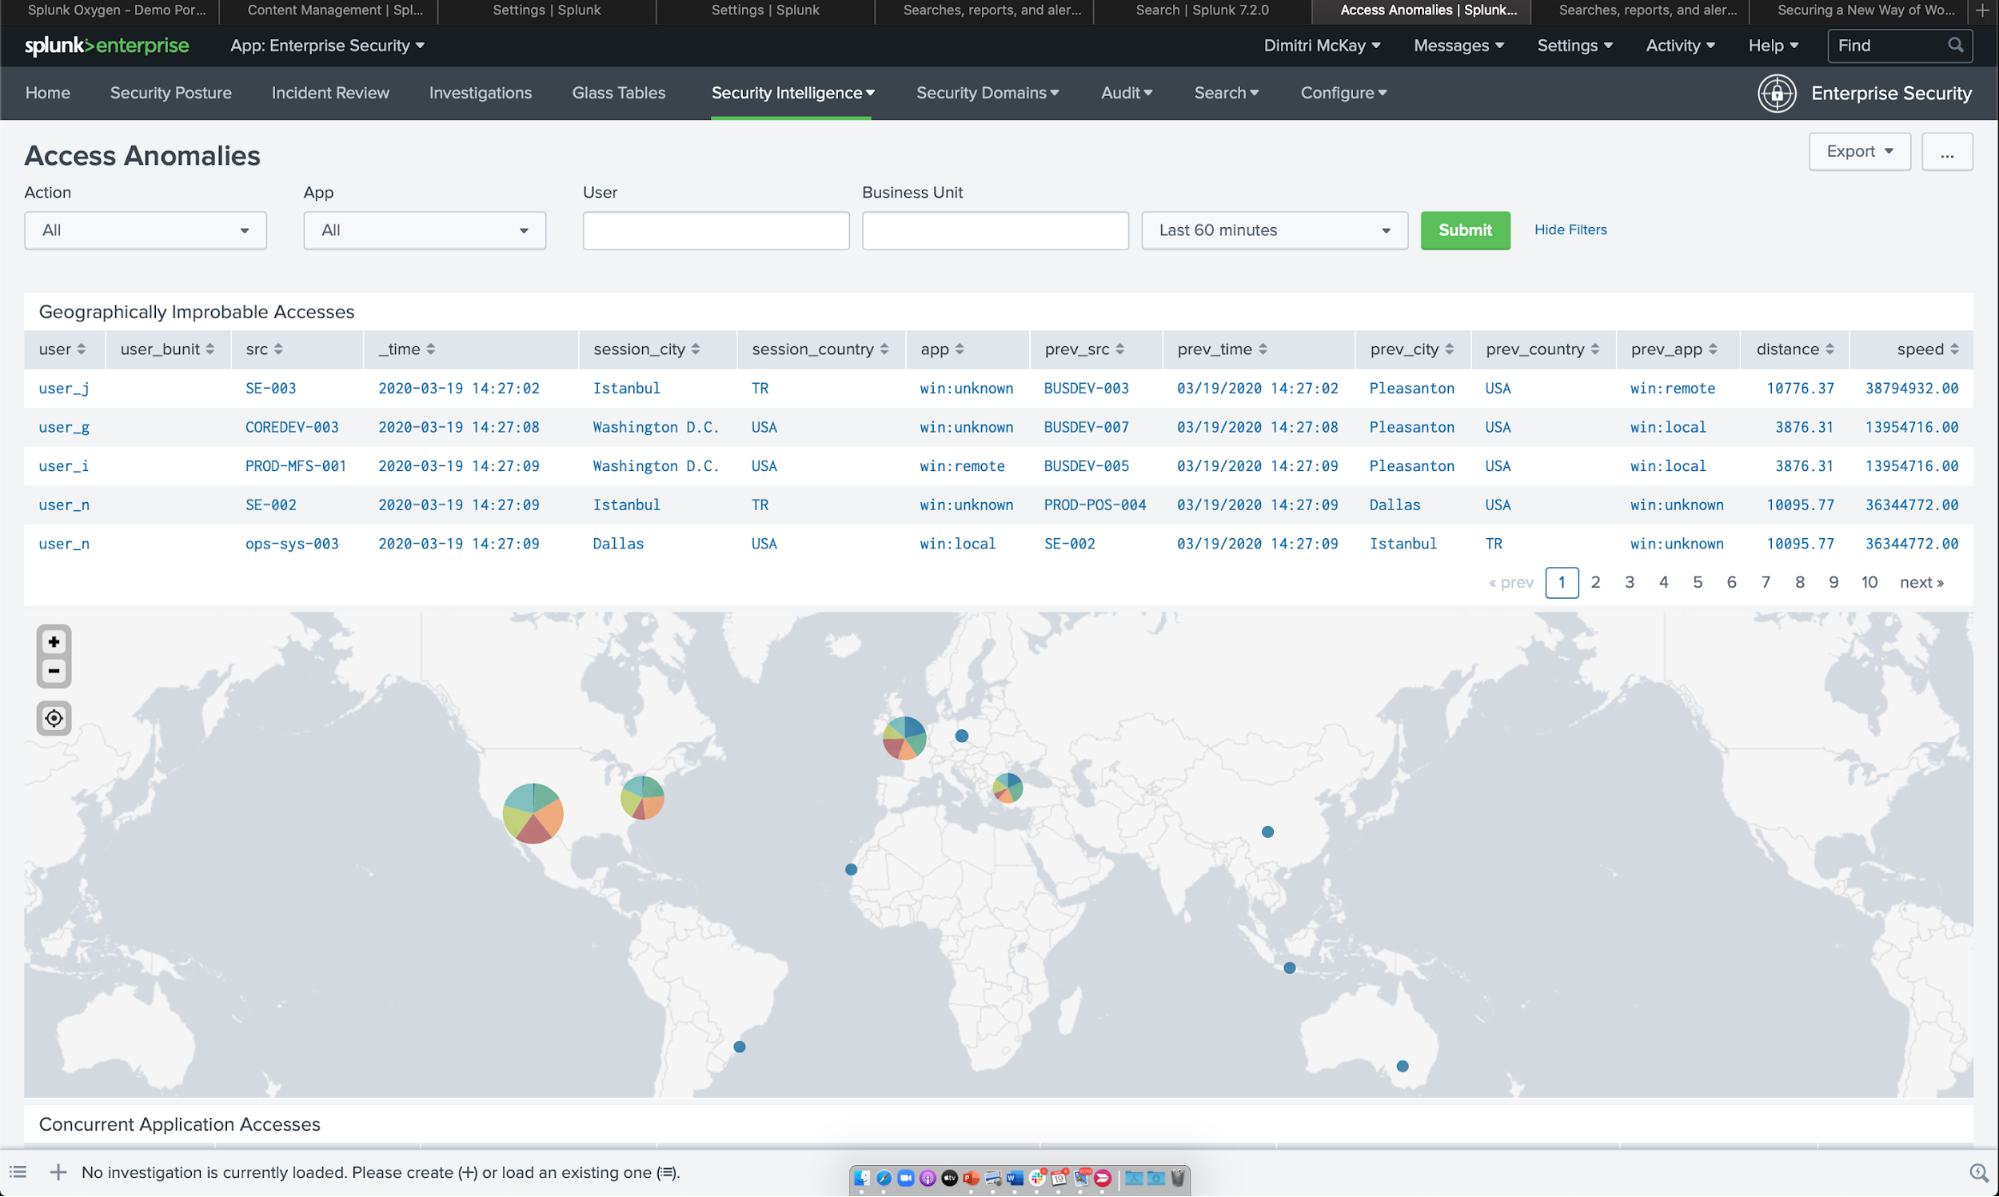The height and width of the screenshot is (1197, 1999).
Task: Open the Security Intelligence menu
Action: 792,93
